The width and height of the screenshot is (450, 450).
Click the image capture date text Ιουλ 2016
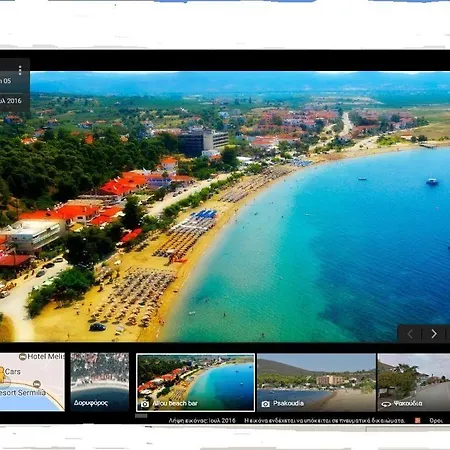(202, 421)
